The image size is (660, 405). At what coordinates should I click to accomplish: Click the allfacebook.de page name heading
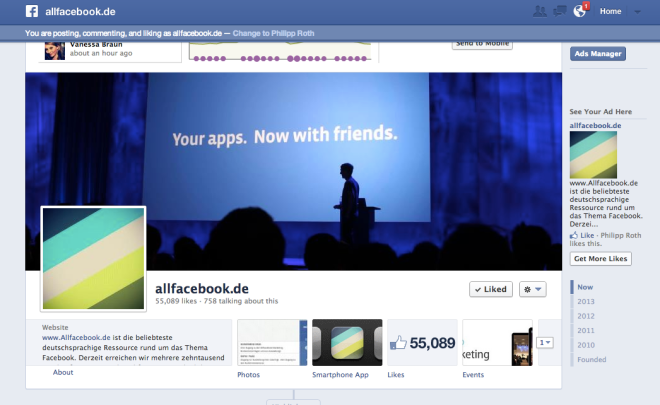[202, 288]
